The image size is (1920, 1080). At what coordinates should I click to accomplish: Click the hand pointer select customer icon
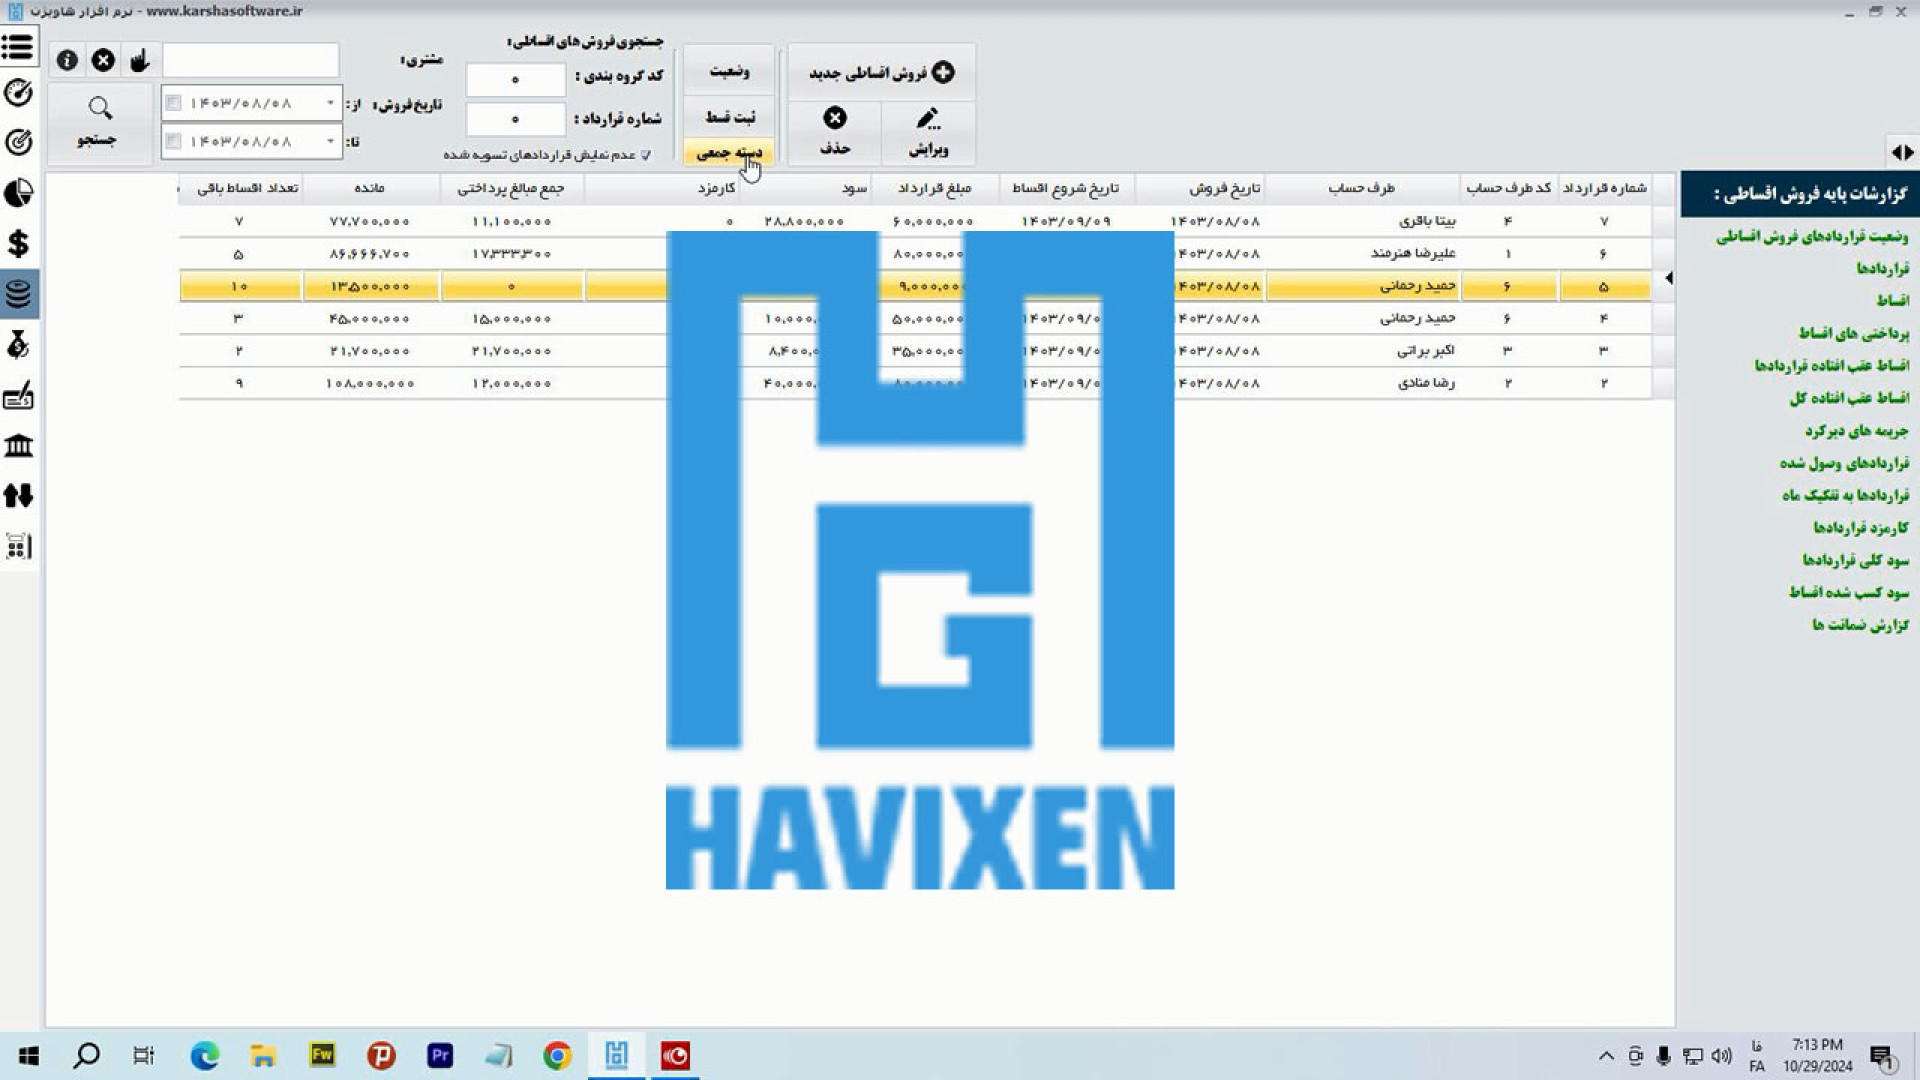coord(139,60)
